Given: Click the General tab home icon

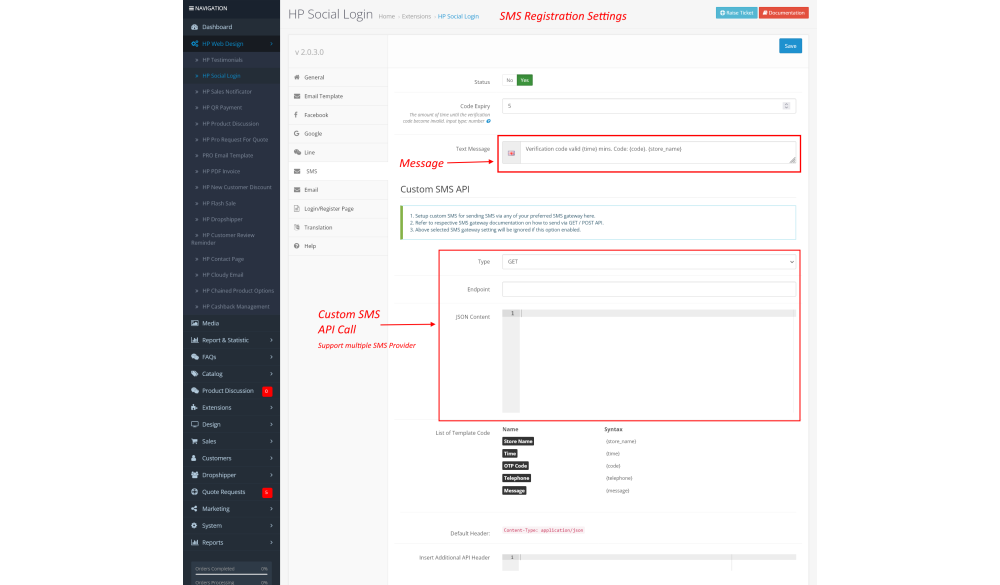Looking at the screenshot, I should click(297, 77).
